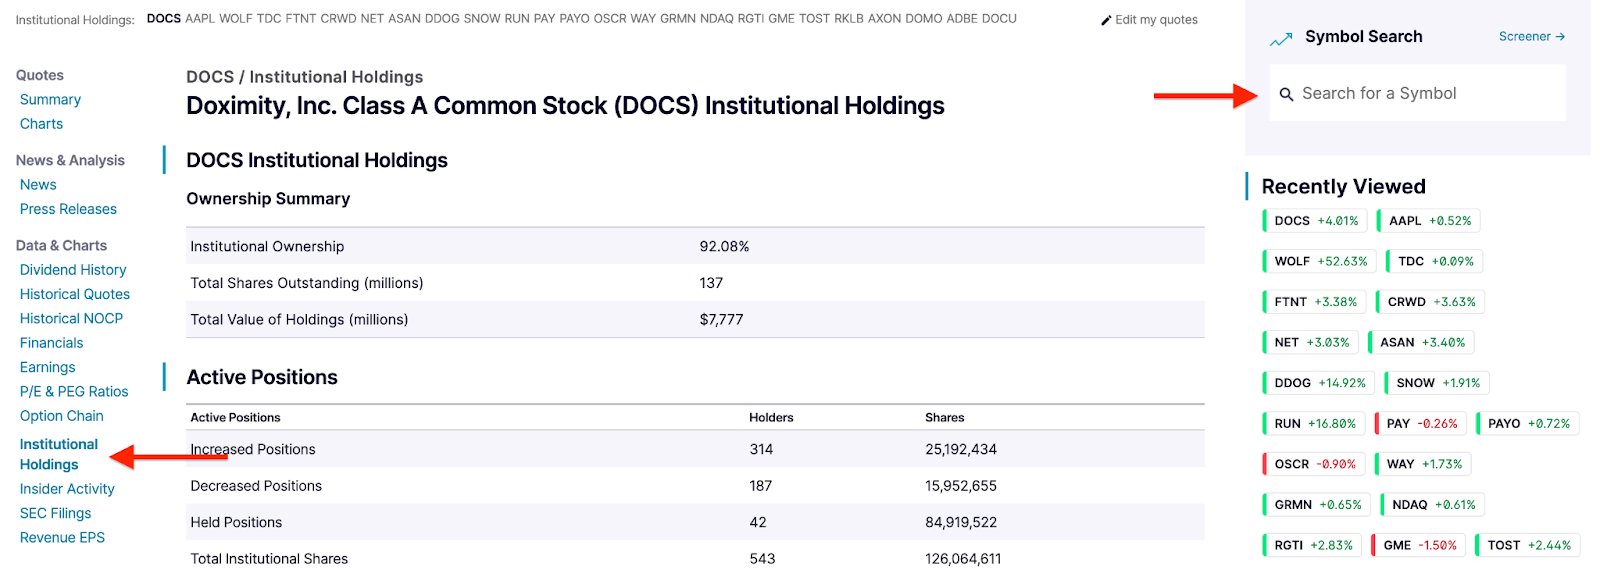Open FTNT +3.38% recently viewed chip
Viewport: 1600px width, 570px height.
(x=1314, y=302)
